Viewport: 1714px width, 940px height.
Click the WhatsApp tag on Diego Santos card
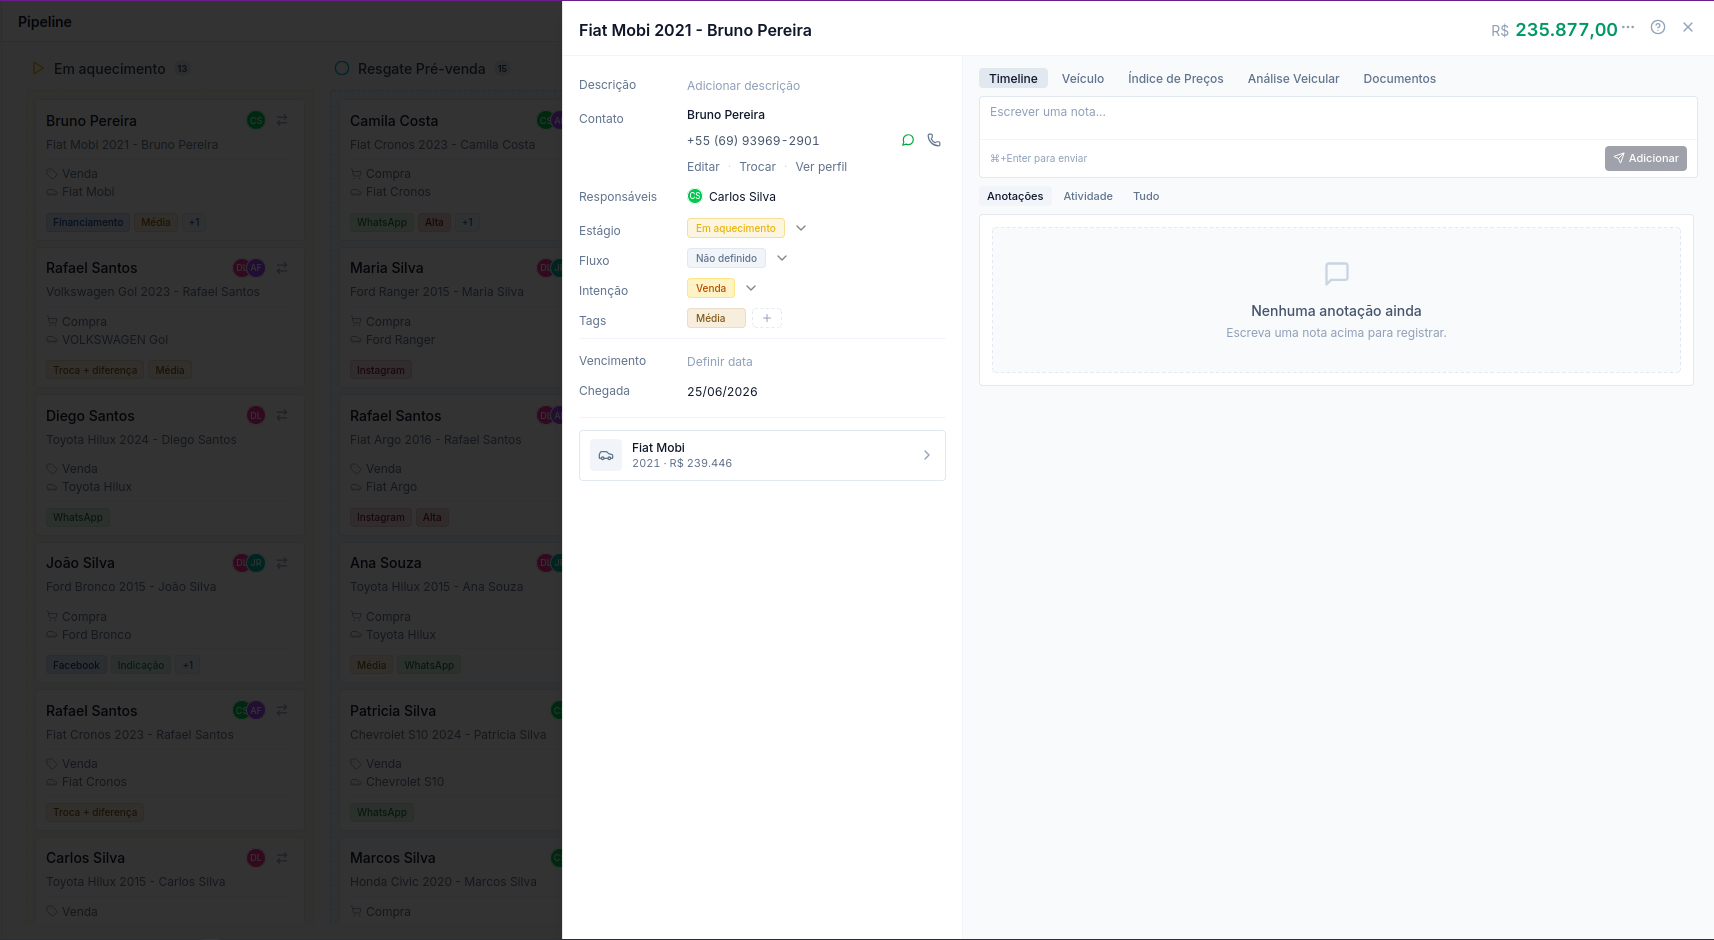point(78,517)
